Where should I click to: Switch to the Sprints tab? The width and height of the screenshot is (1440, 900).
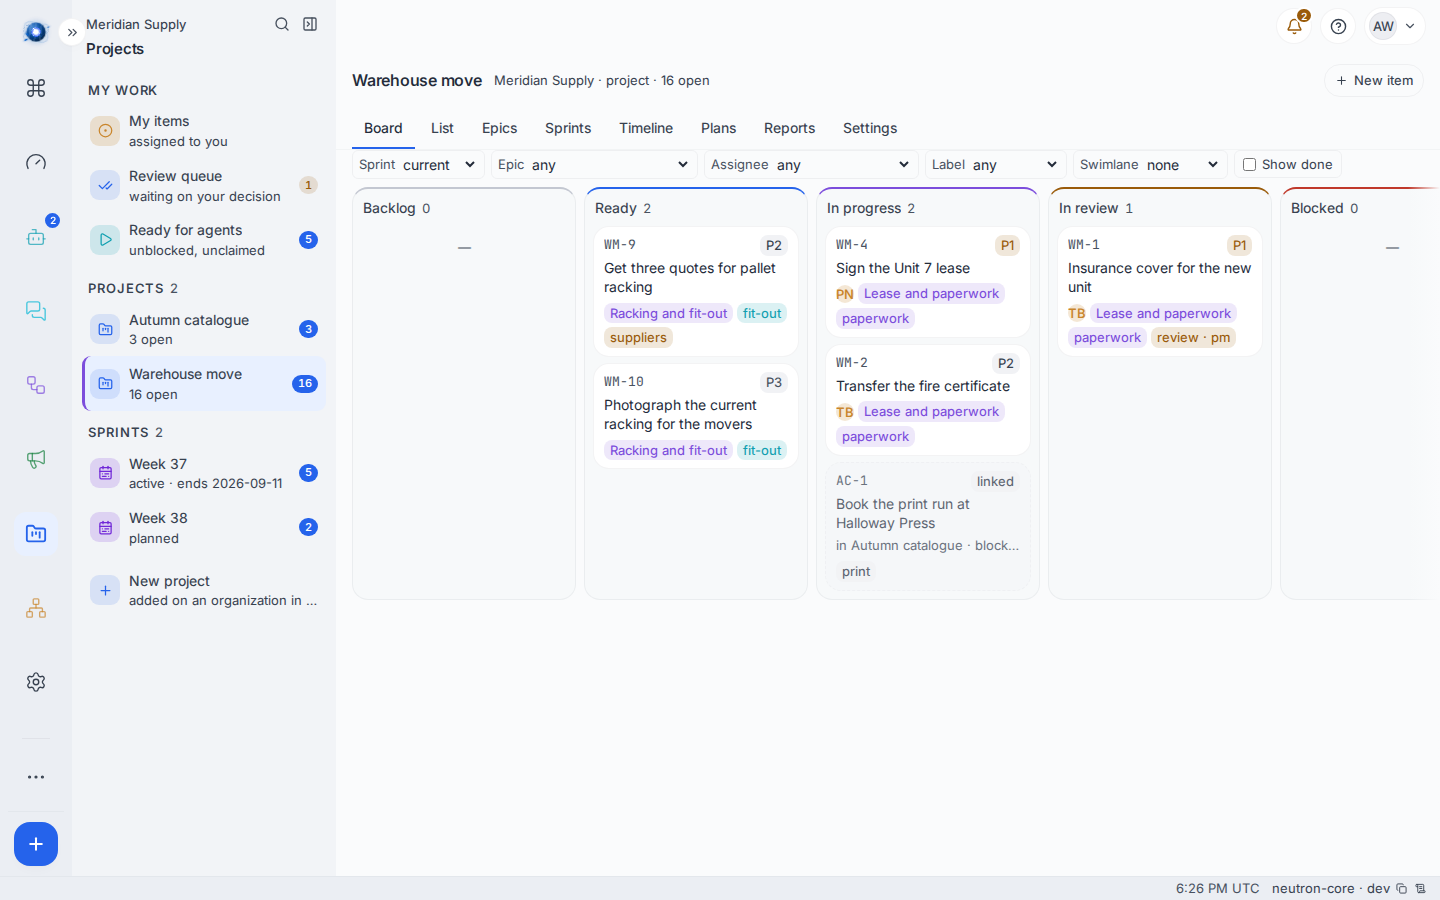pos(568,128)
